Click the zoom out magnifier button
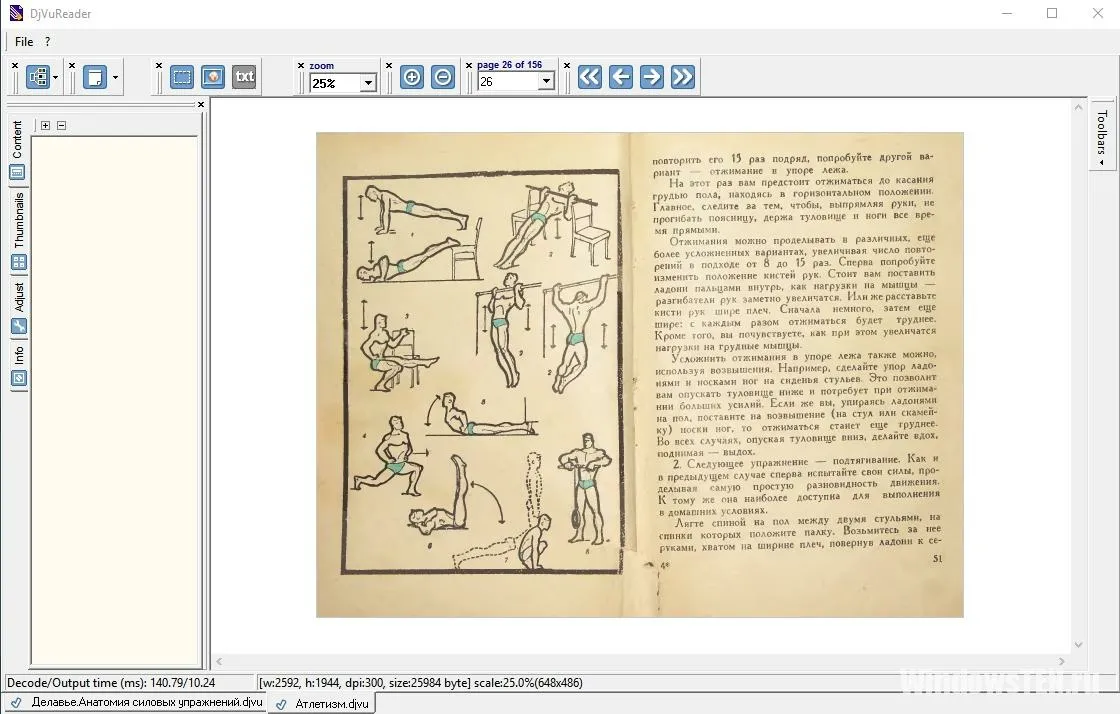This screenshot has height=714, width=1120. click(x=443, y=77)
